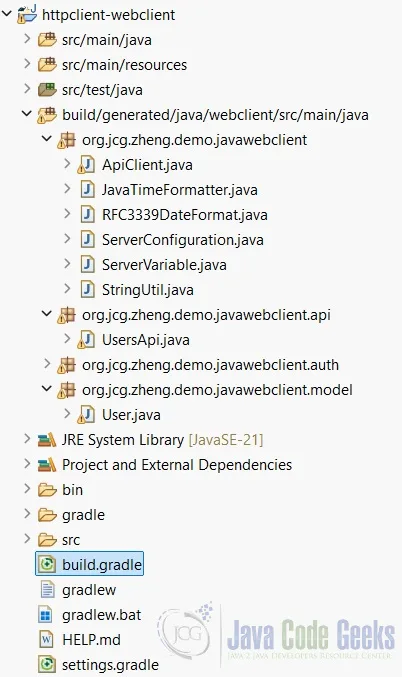Click the plain src folder icon
402x677 pixels.
[47, 540]
